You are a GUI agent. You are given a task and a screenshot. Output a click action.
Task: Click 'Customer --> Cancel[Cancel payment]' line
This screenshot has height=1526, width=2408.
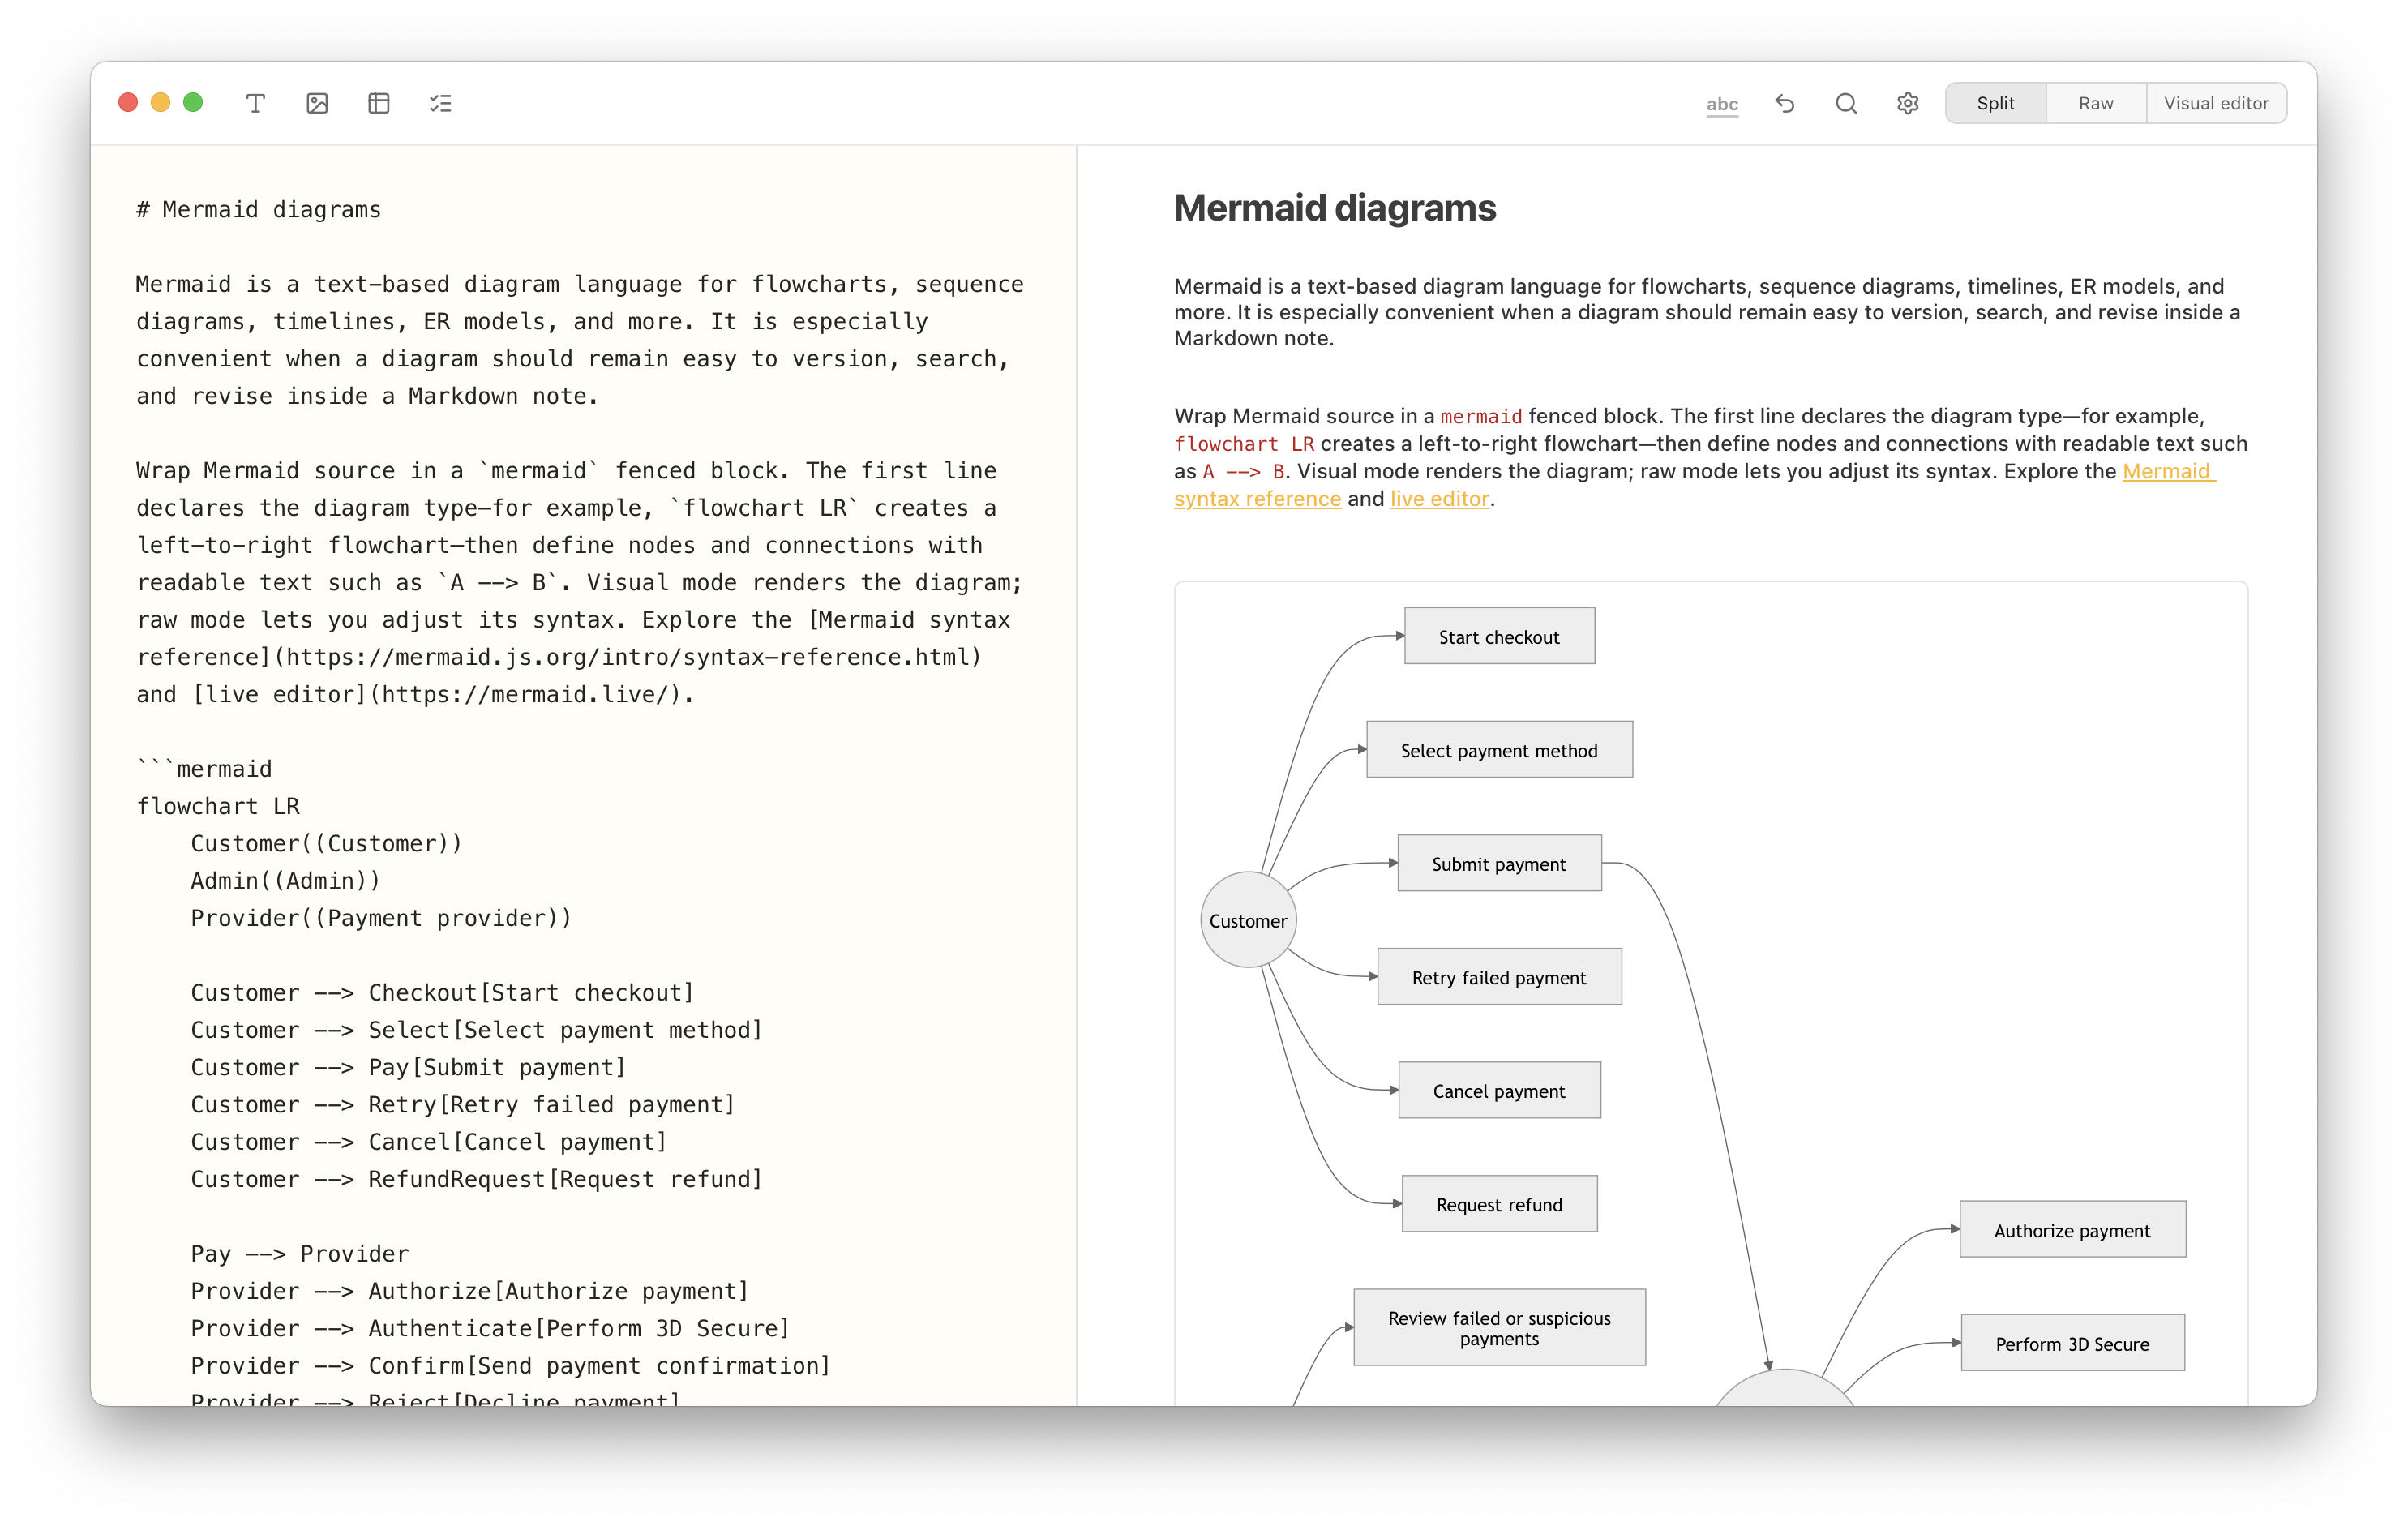coord(428,1141)
